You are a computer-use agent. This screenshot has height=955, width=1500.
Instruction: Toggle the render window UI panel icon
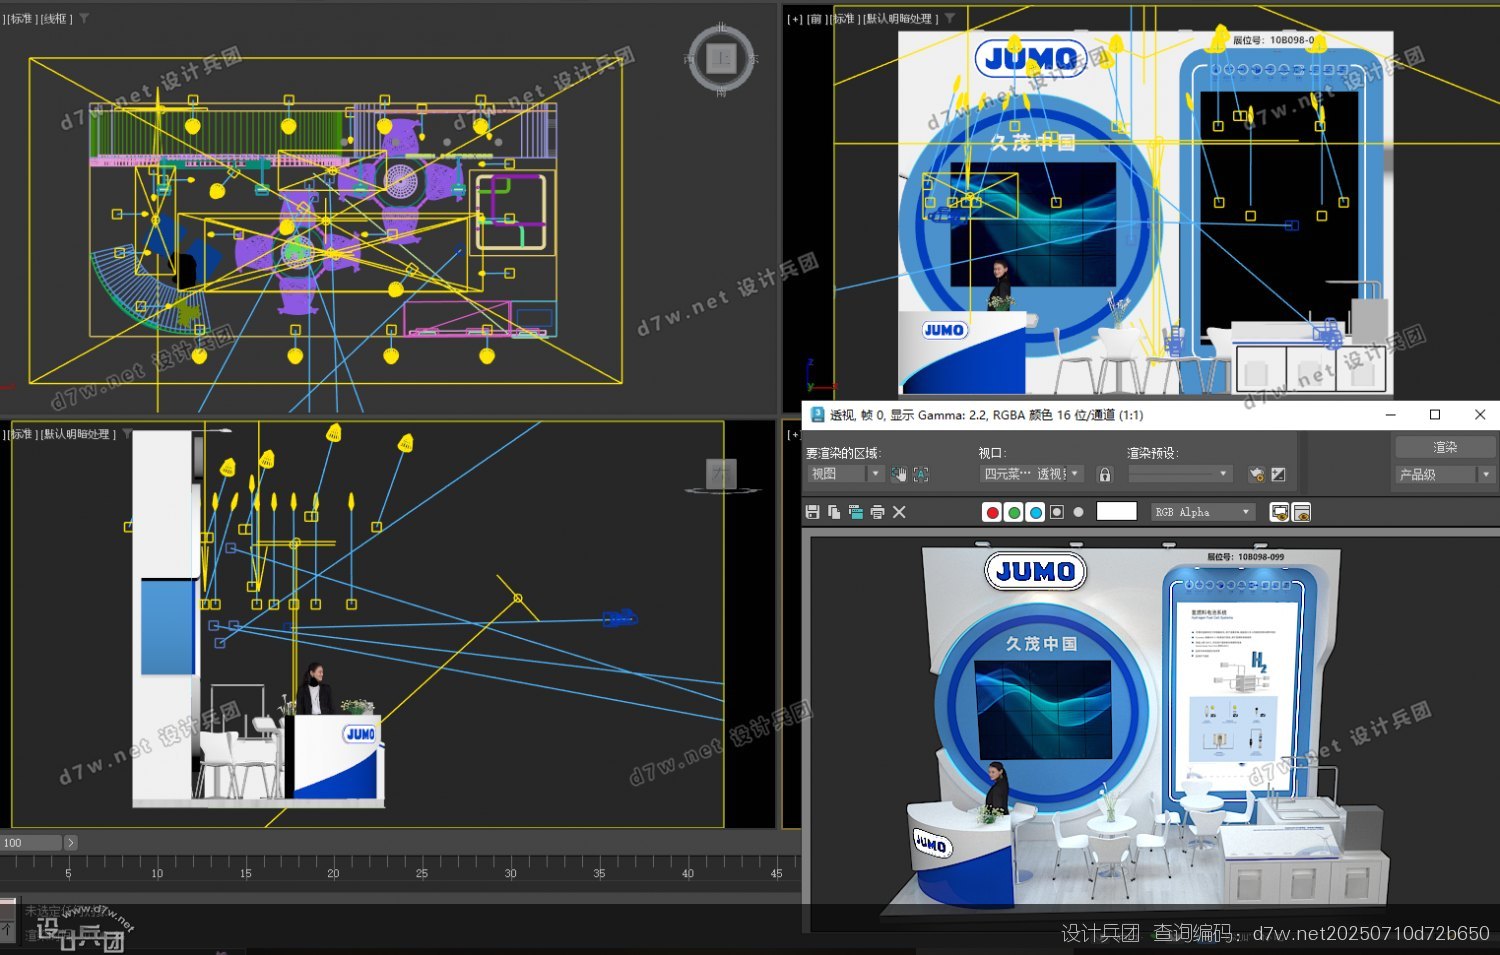point(1301,512)
